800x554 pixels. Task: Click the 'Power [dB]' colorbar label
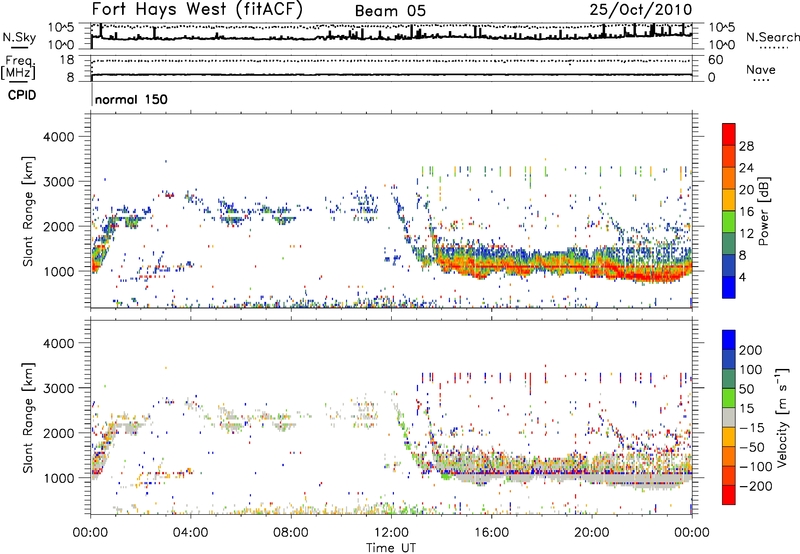pos(763,211)
